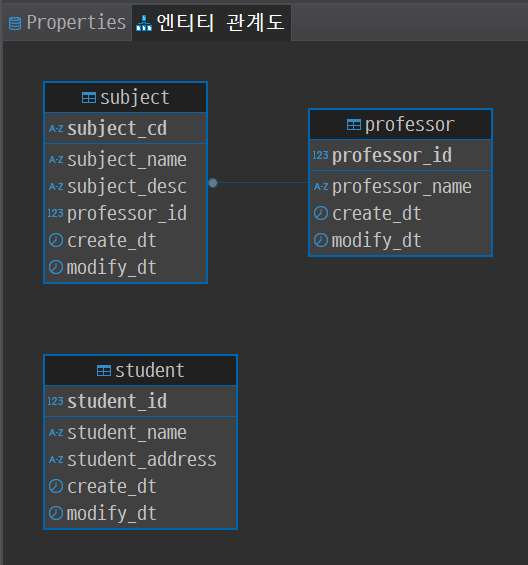
Task: Click the clock icon beside student modify_dt
Action: (x=56, y=513)
